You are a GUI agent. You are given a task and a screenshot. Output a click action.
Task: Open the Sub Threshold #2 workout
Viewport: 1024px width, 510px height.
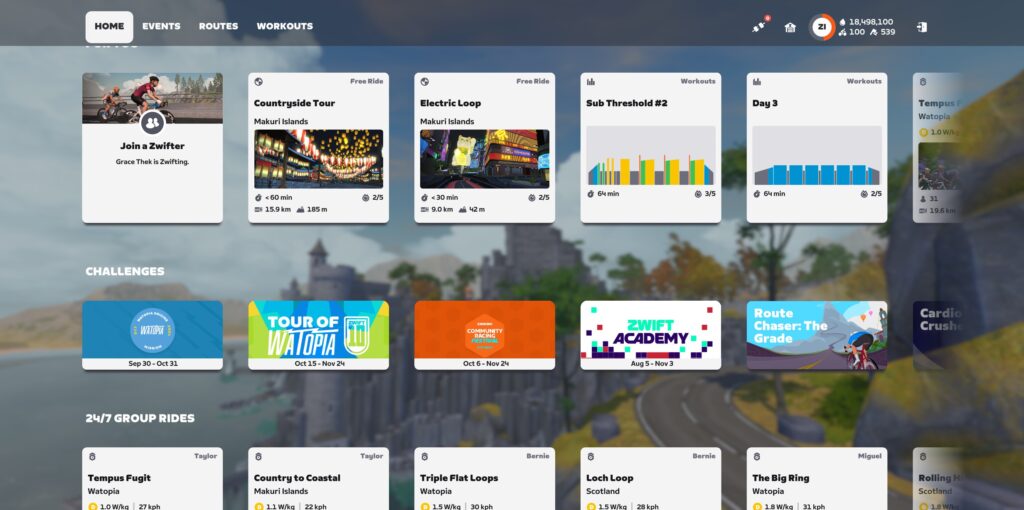650,148
